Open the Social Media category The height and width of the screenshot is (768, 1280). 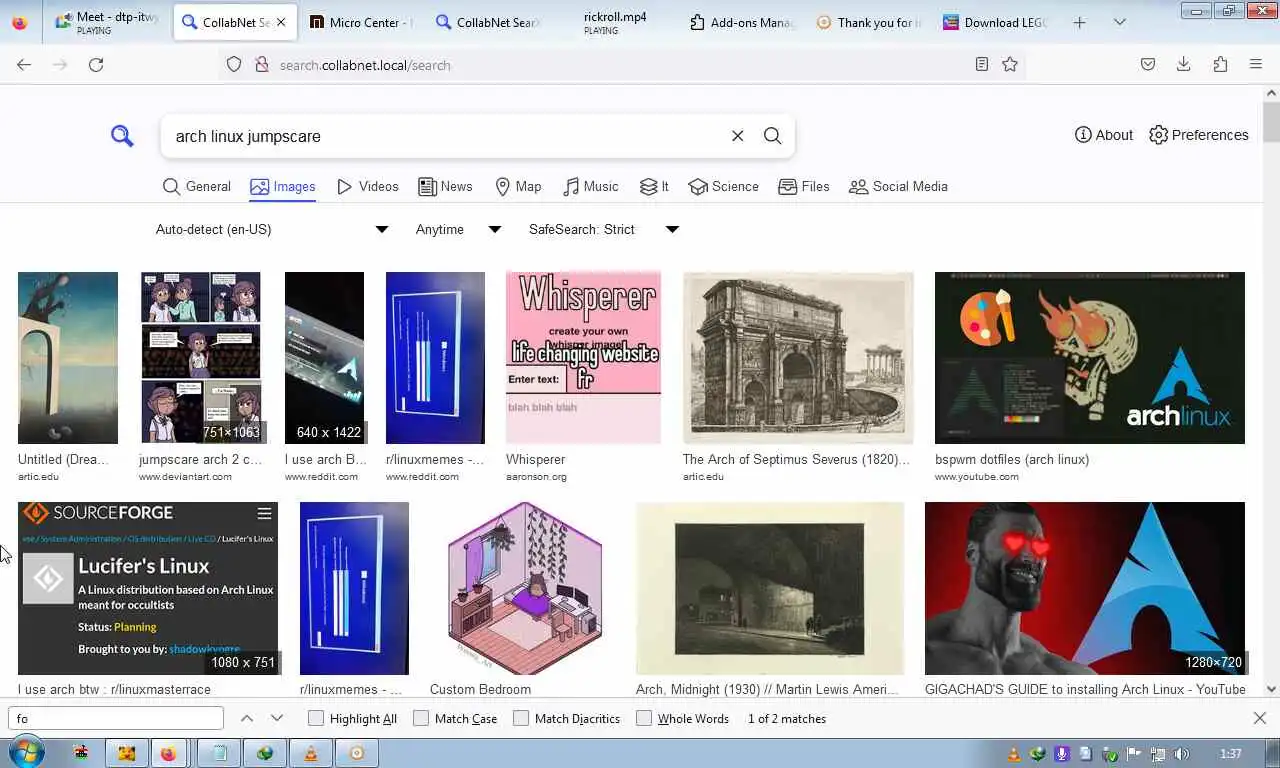click(x=898, y=187)
